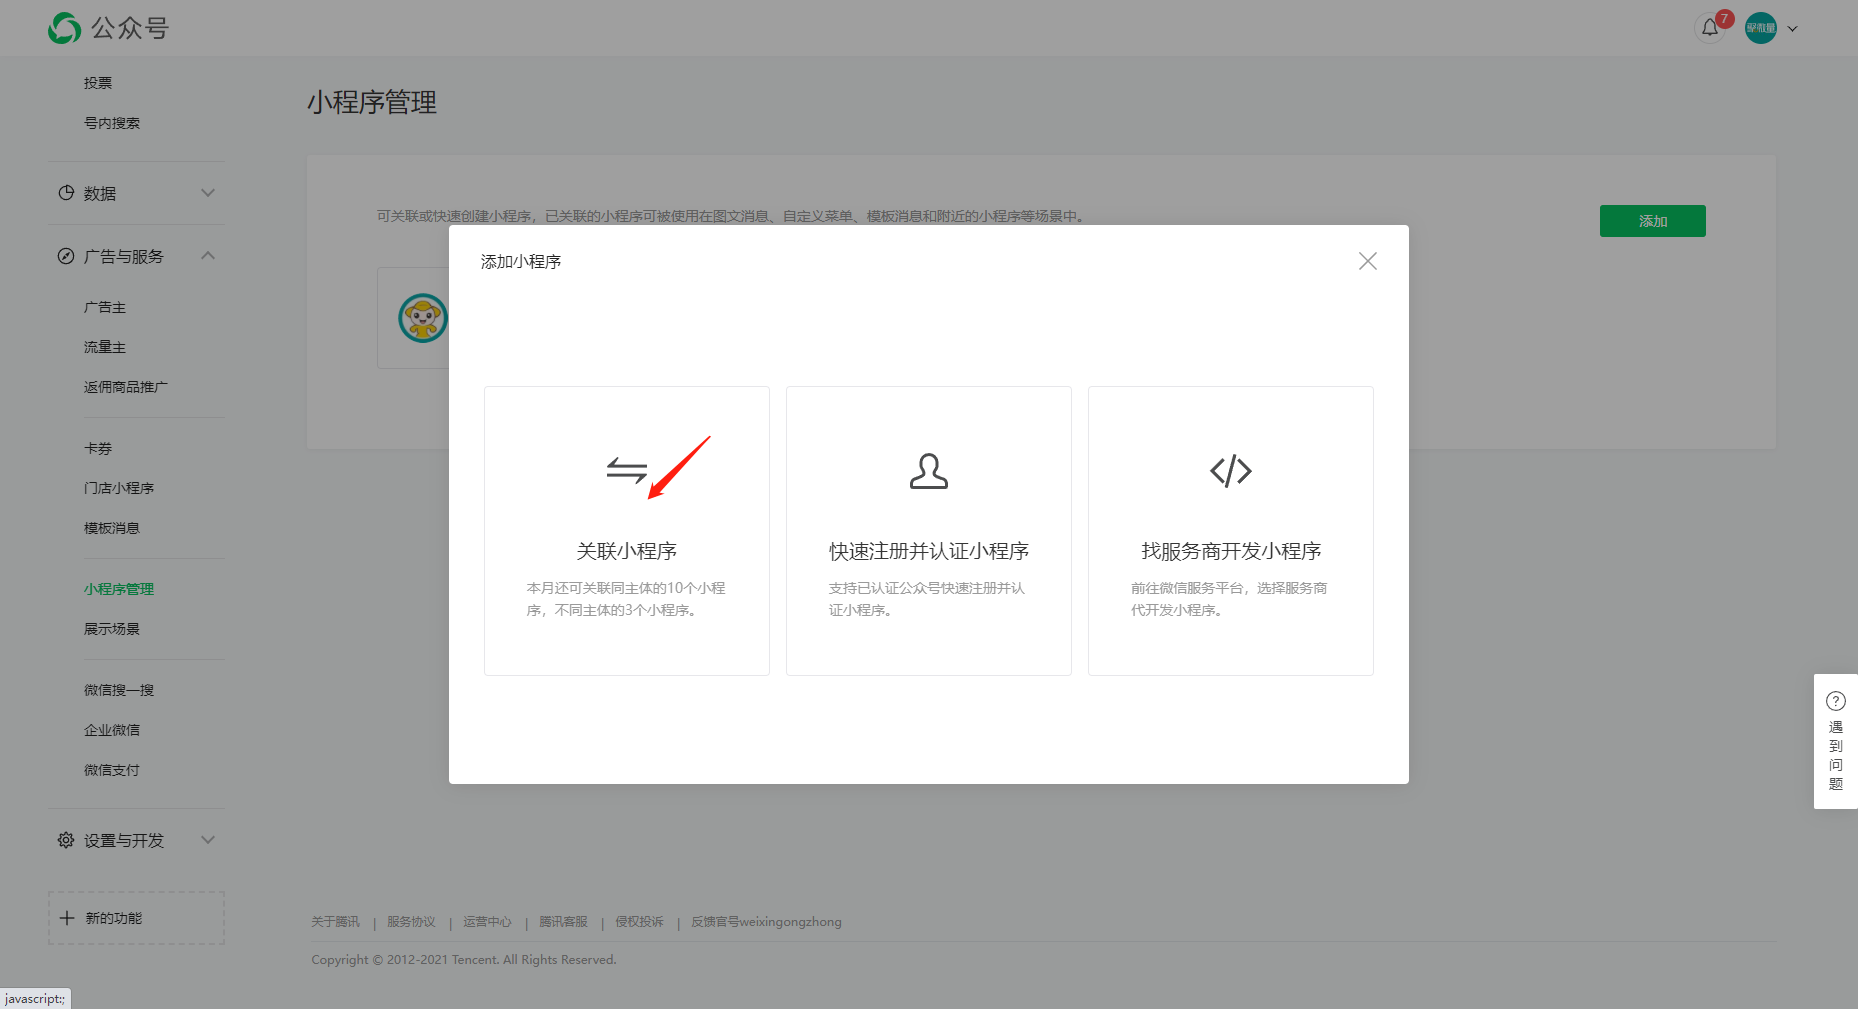
Task: Select the 快速注册并认证小程序 card title
Action: click(929, 551)
